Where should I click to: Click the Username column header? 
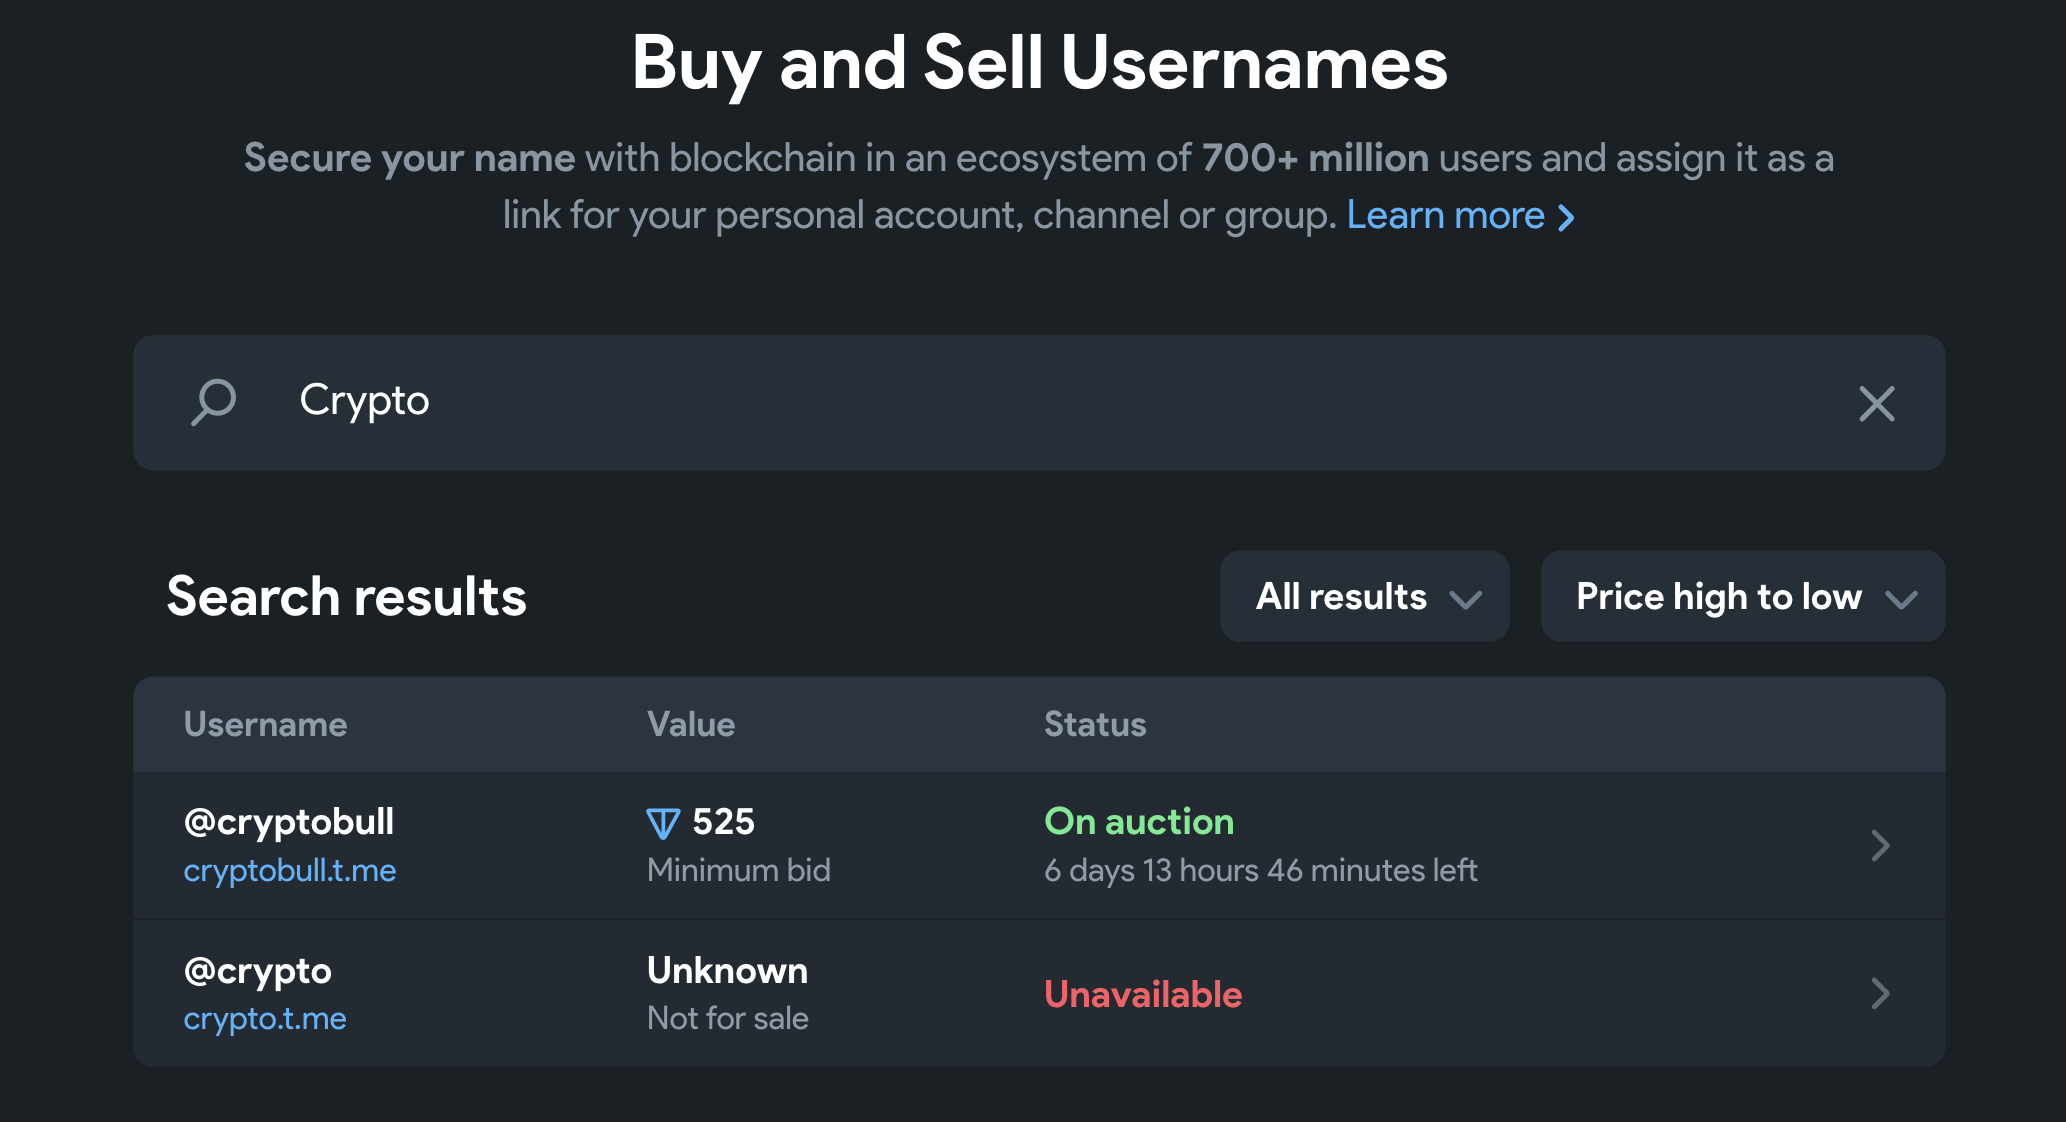click(x=266, y=725)
